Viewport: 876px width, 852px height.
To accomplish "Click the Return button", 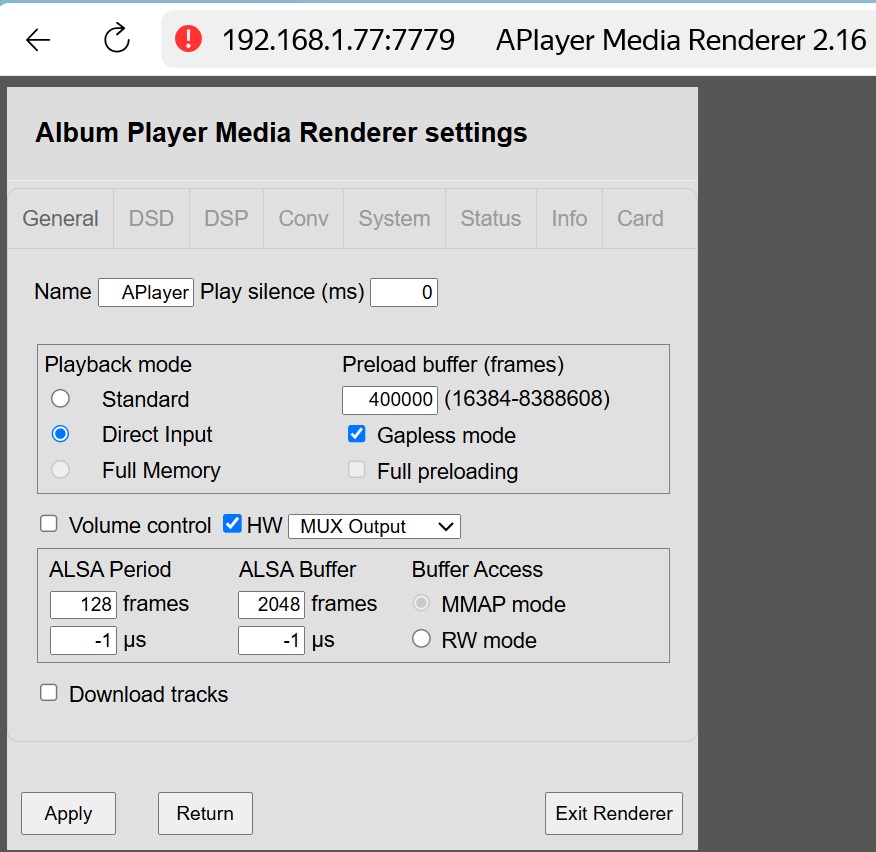I will pyautogui.click(x=205, y=813).
